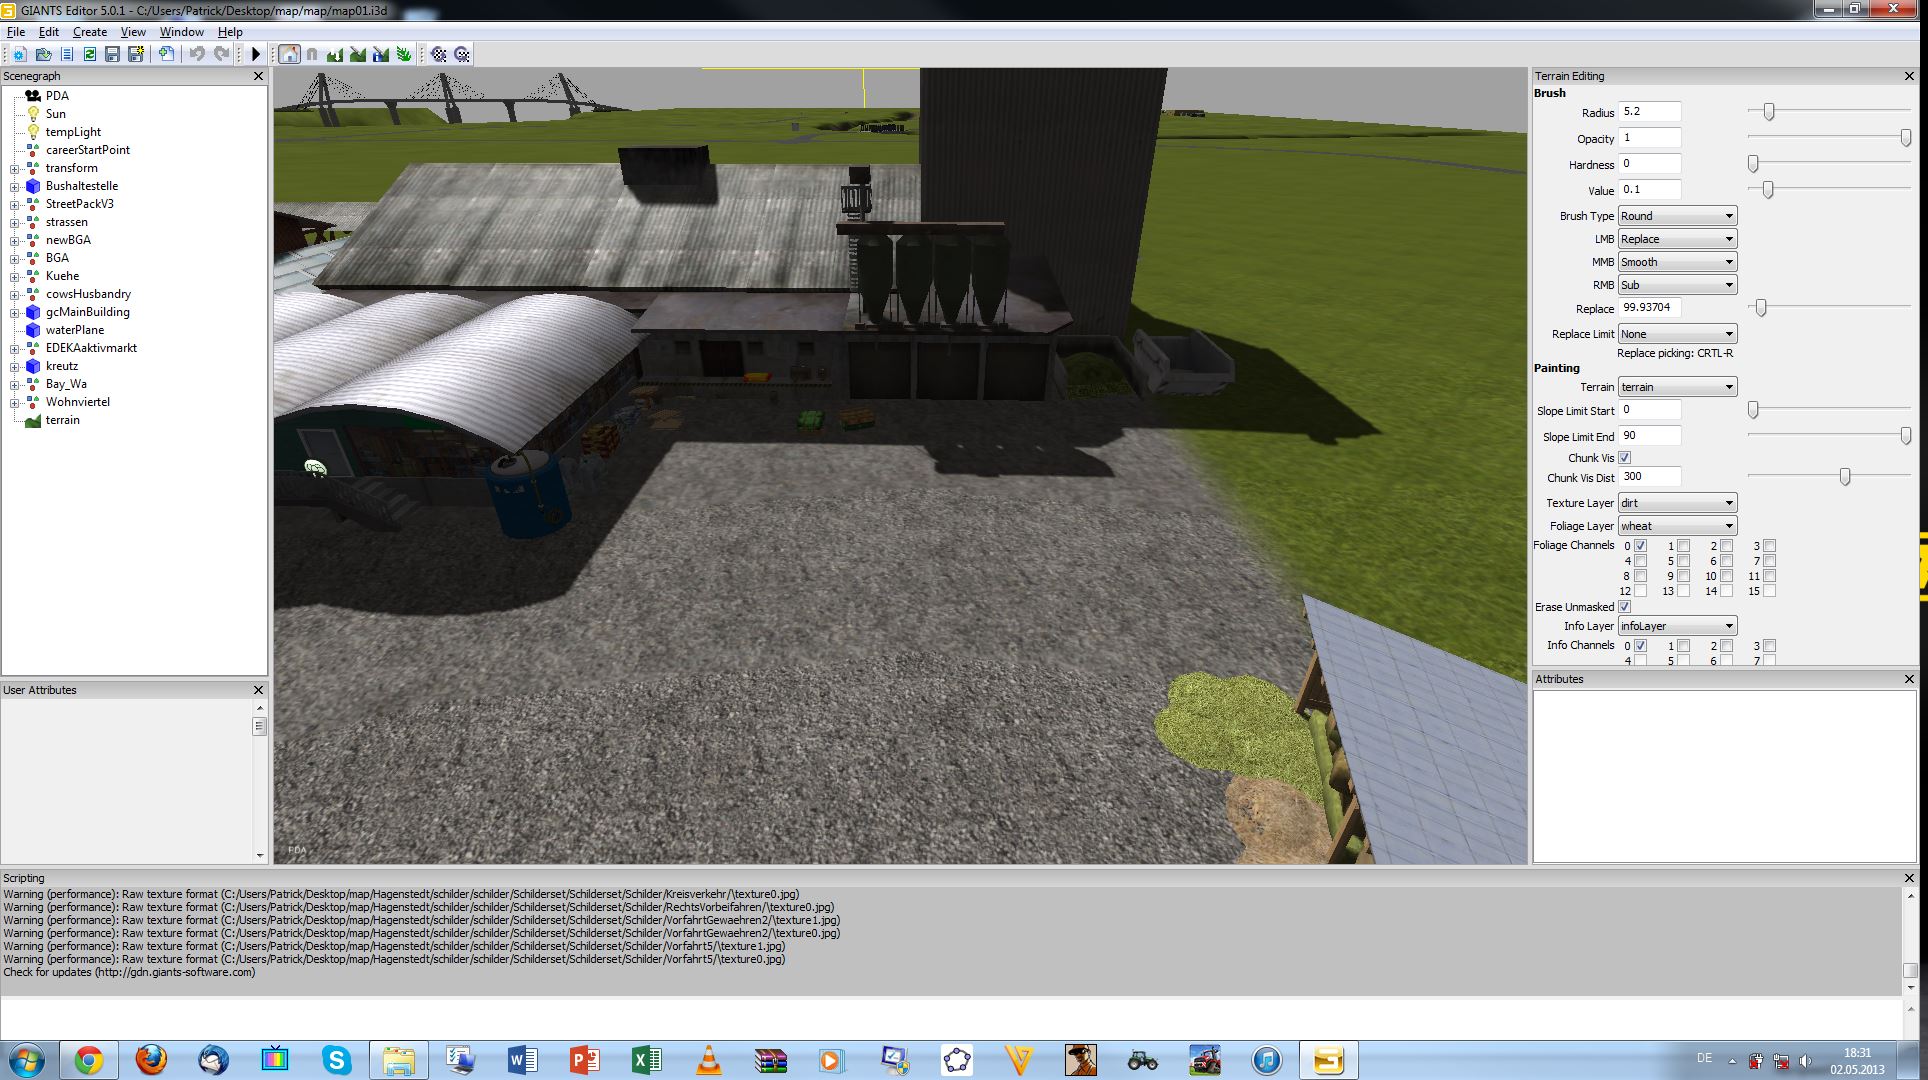Open the Edit menu
Image resolution: width=1928 pixels, height=1080 pixels.
click(x=49, y=32)
